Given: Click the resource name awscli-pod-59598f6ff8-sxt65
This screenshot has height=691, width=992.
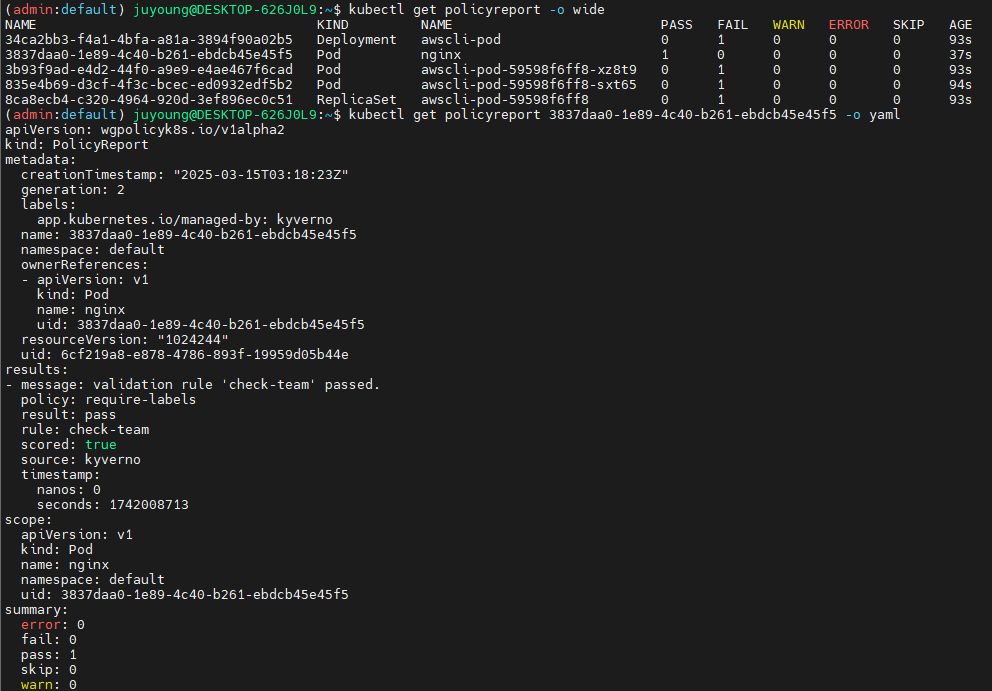Looking at the screenshot, I should coord(528,85).
